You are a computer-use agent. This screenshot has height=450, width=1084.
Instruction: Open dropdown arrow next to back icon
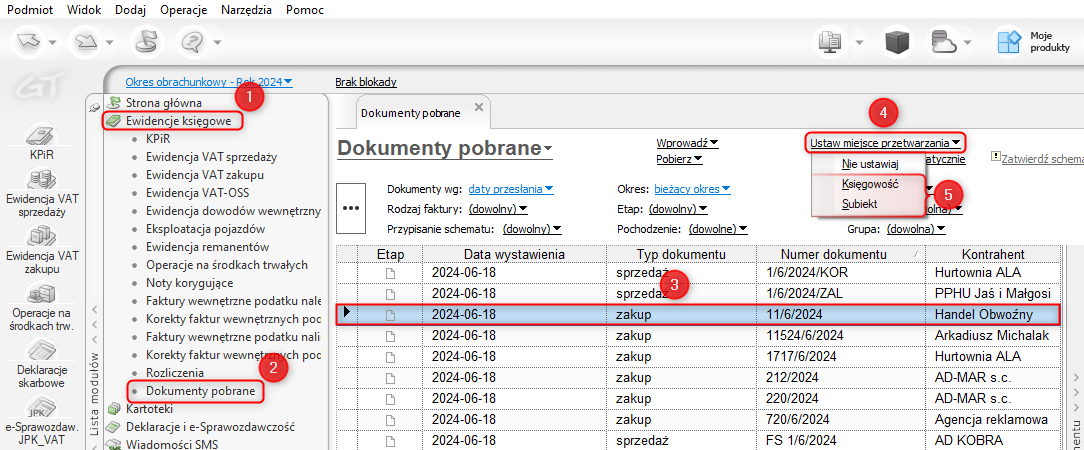pos(55,42)
